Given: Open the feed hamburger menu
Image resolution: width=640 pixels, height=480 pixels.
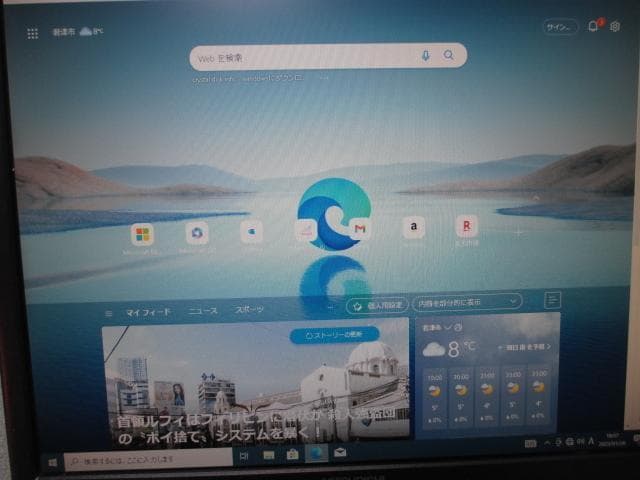Looking at the screenshot, I should tap(553, 299).
